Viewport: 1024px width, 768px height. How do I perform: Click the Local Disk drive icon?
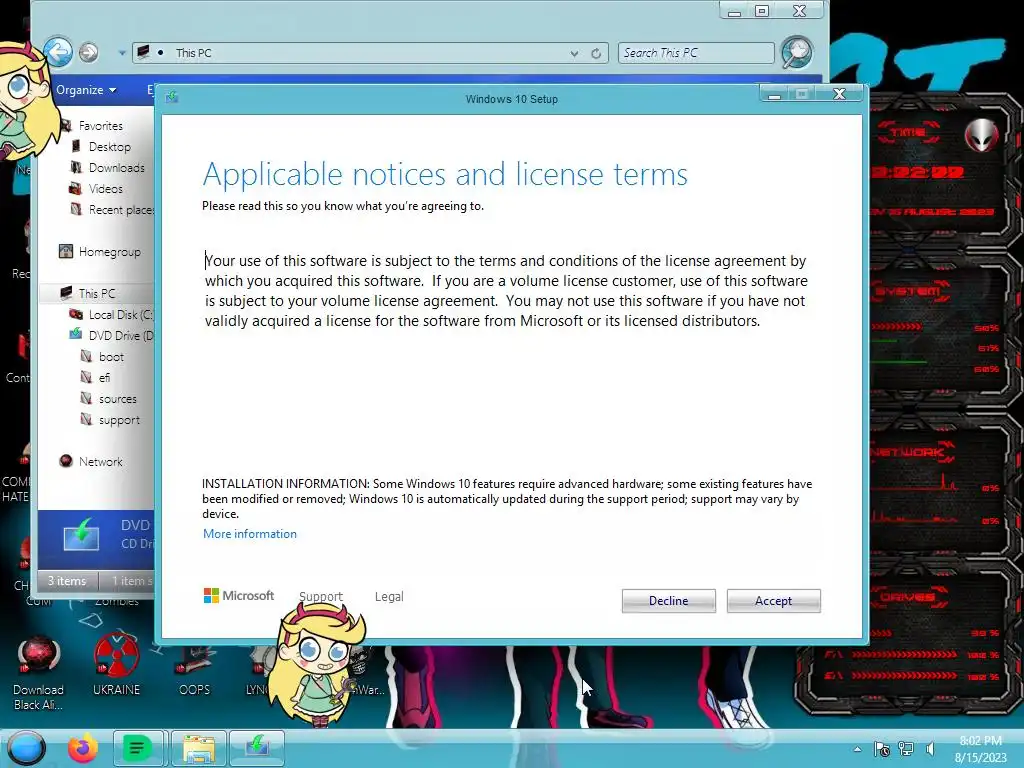(x=76, y=314)
